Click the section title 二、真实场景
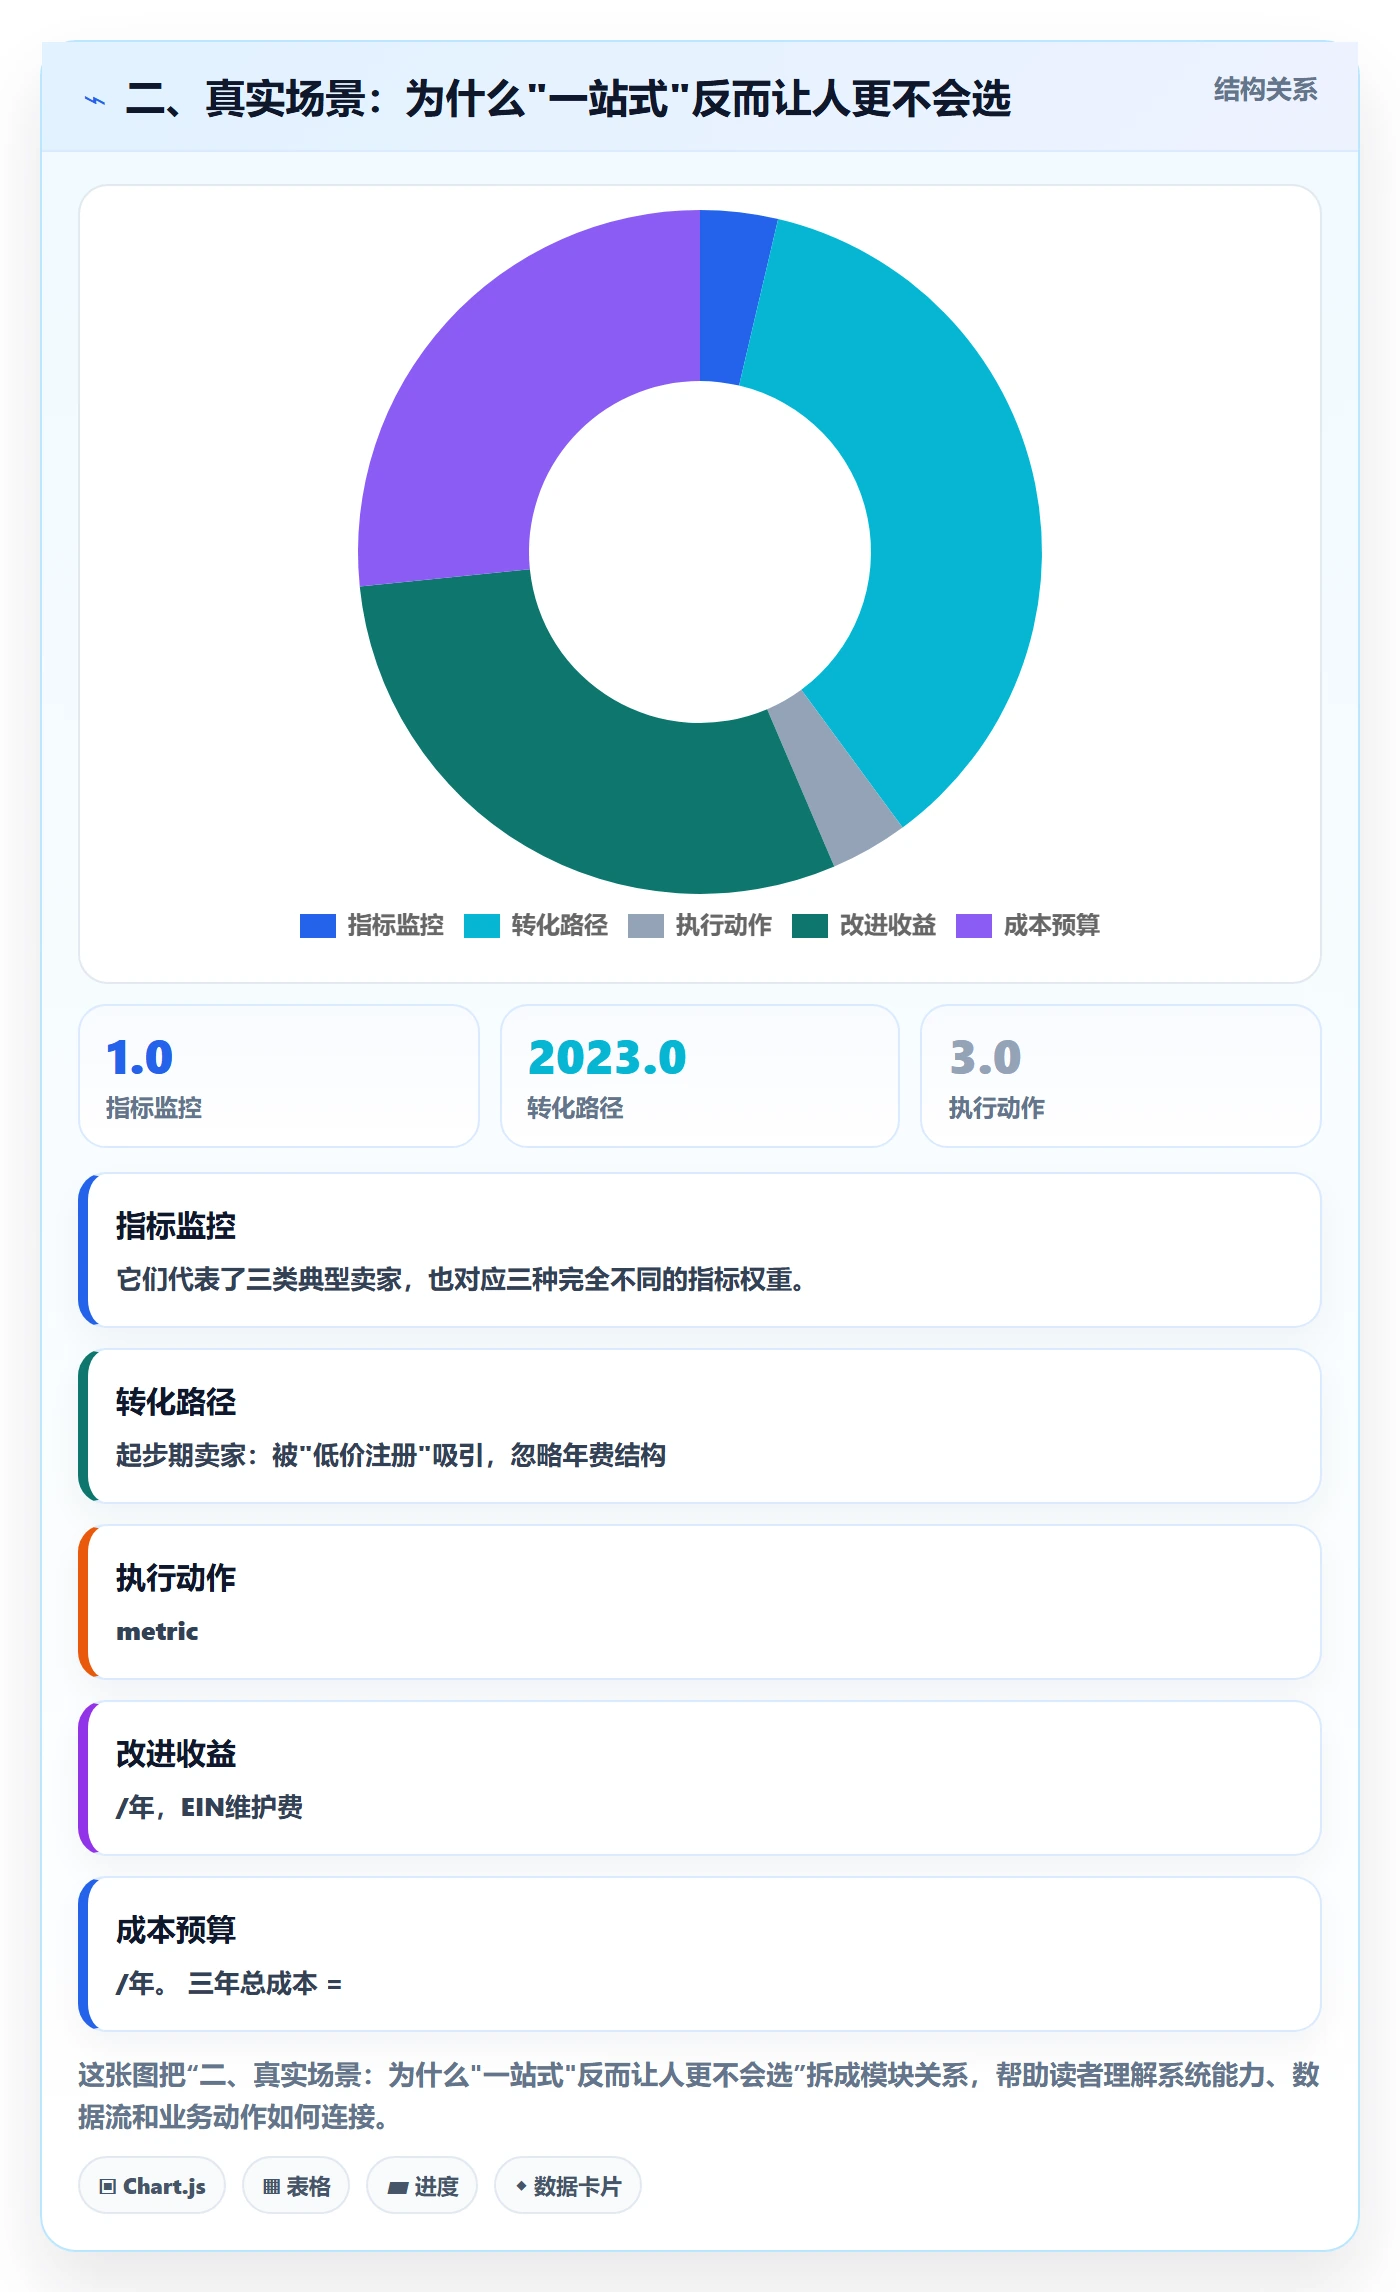1400x2292 pixels. tap(568, 99)
